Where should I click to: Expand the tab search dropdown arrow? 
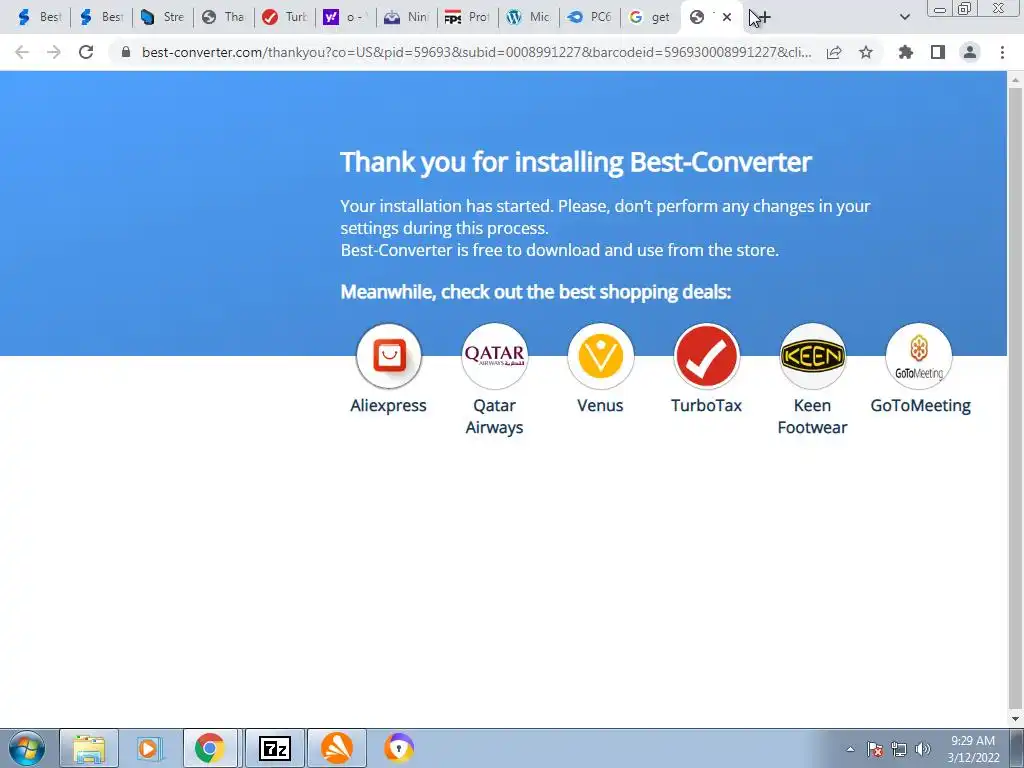tap(904, 17)
